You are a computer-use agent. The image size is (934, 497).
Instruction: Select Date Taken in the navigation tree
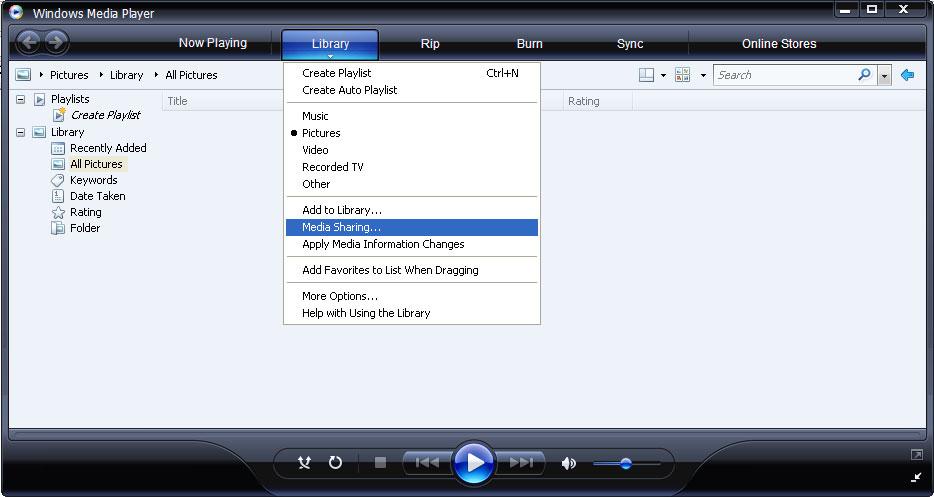pyautogui.click(x=98, y=196)
